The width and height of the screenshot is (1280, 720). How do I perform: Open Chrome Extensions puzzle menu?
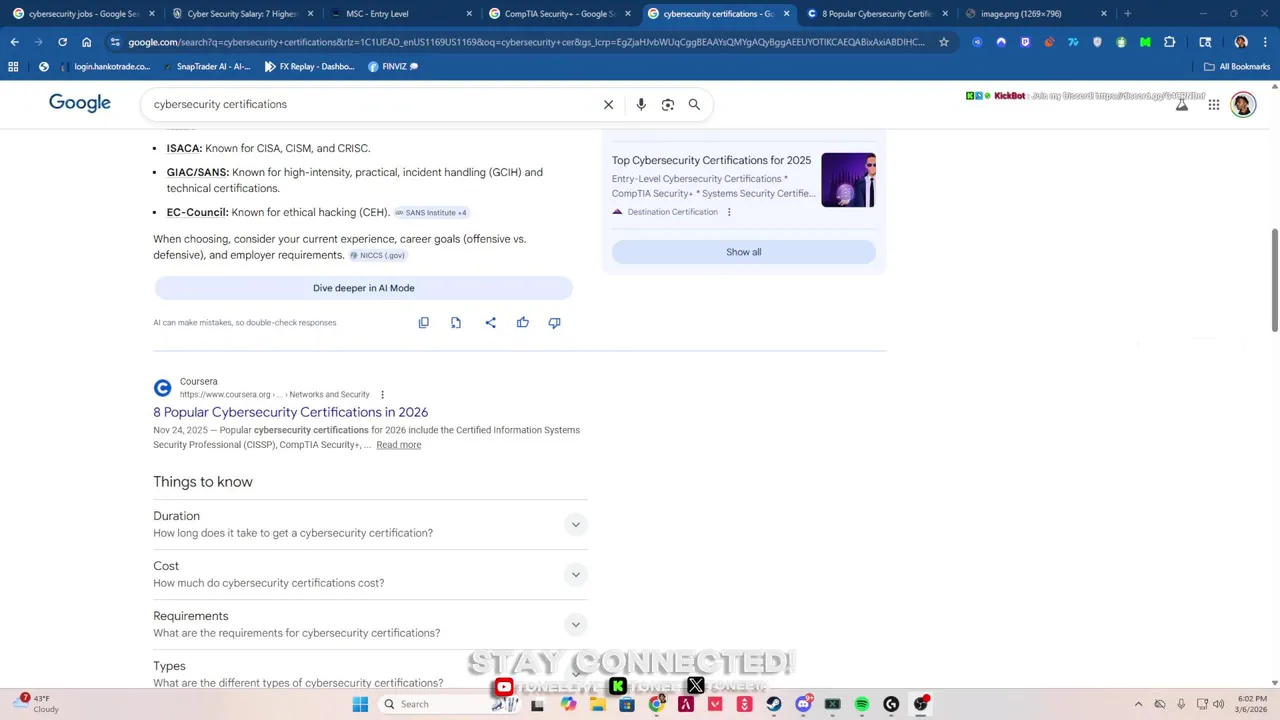click(1169, 42)
